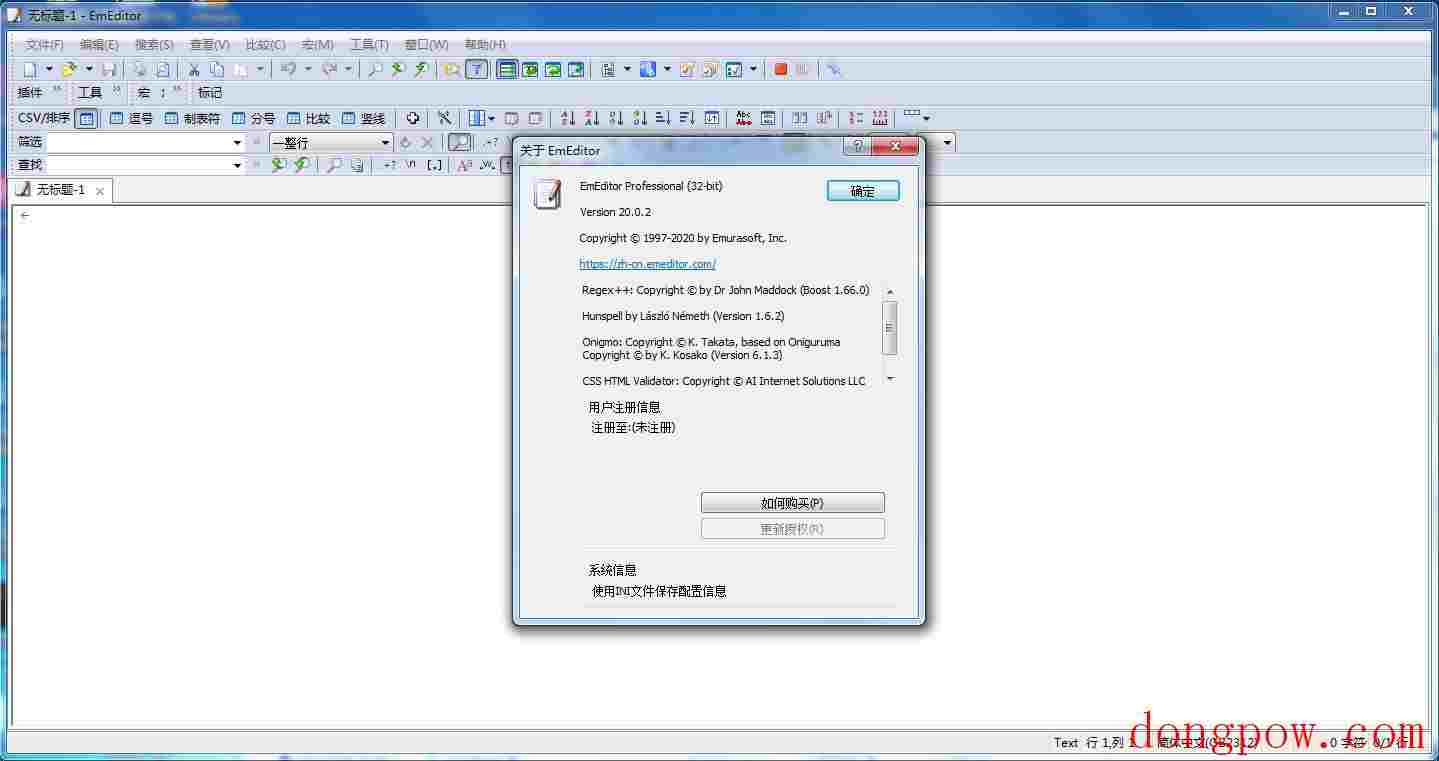The width and height of the screenshot is (1439, 761).
Task: Click the 标记 toolbar label
Action: pos(210,92)
